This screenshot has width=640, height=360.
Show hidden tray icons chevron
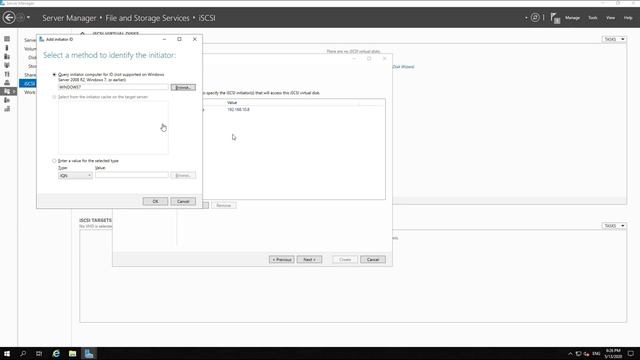[x=570, y=354]
